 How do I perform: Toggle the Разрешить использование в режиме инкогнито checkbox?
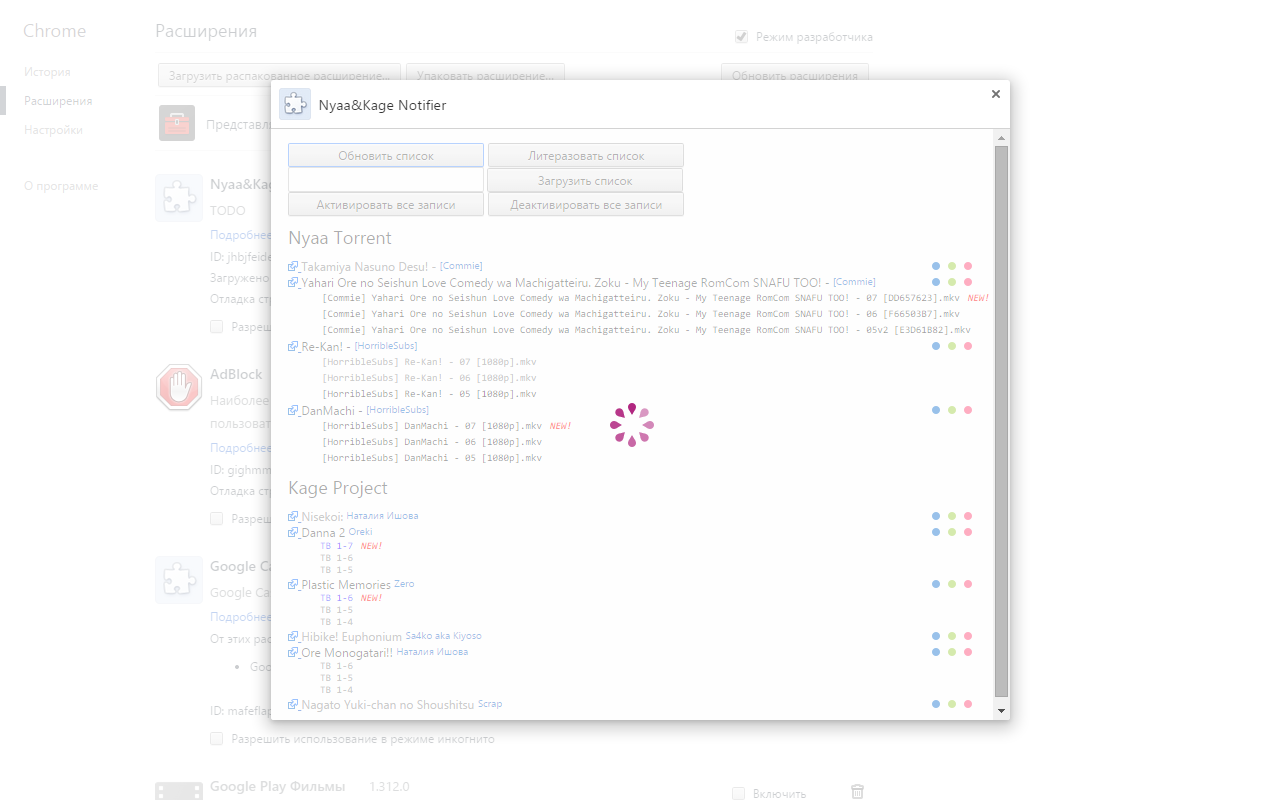point(216,739)
